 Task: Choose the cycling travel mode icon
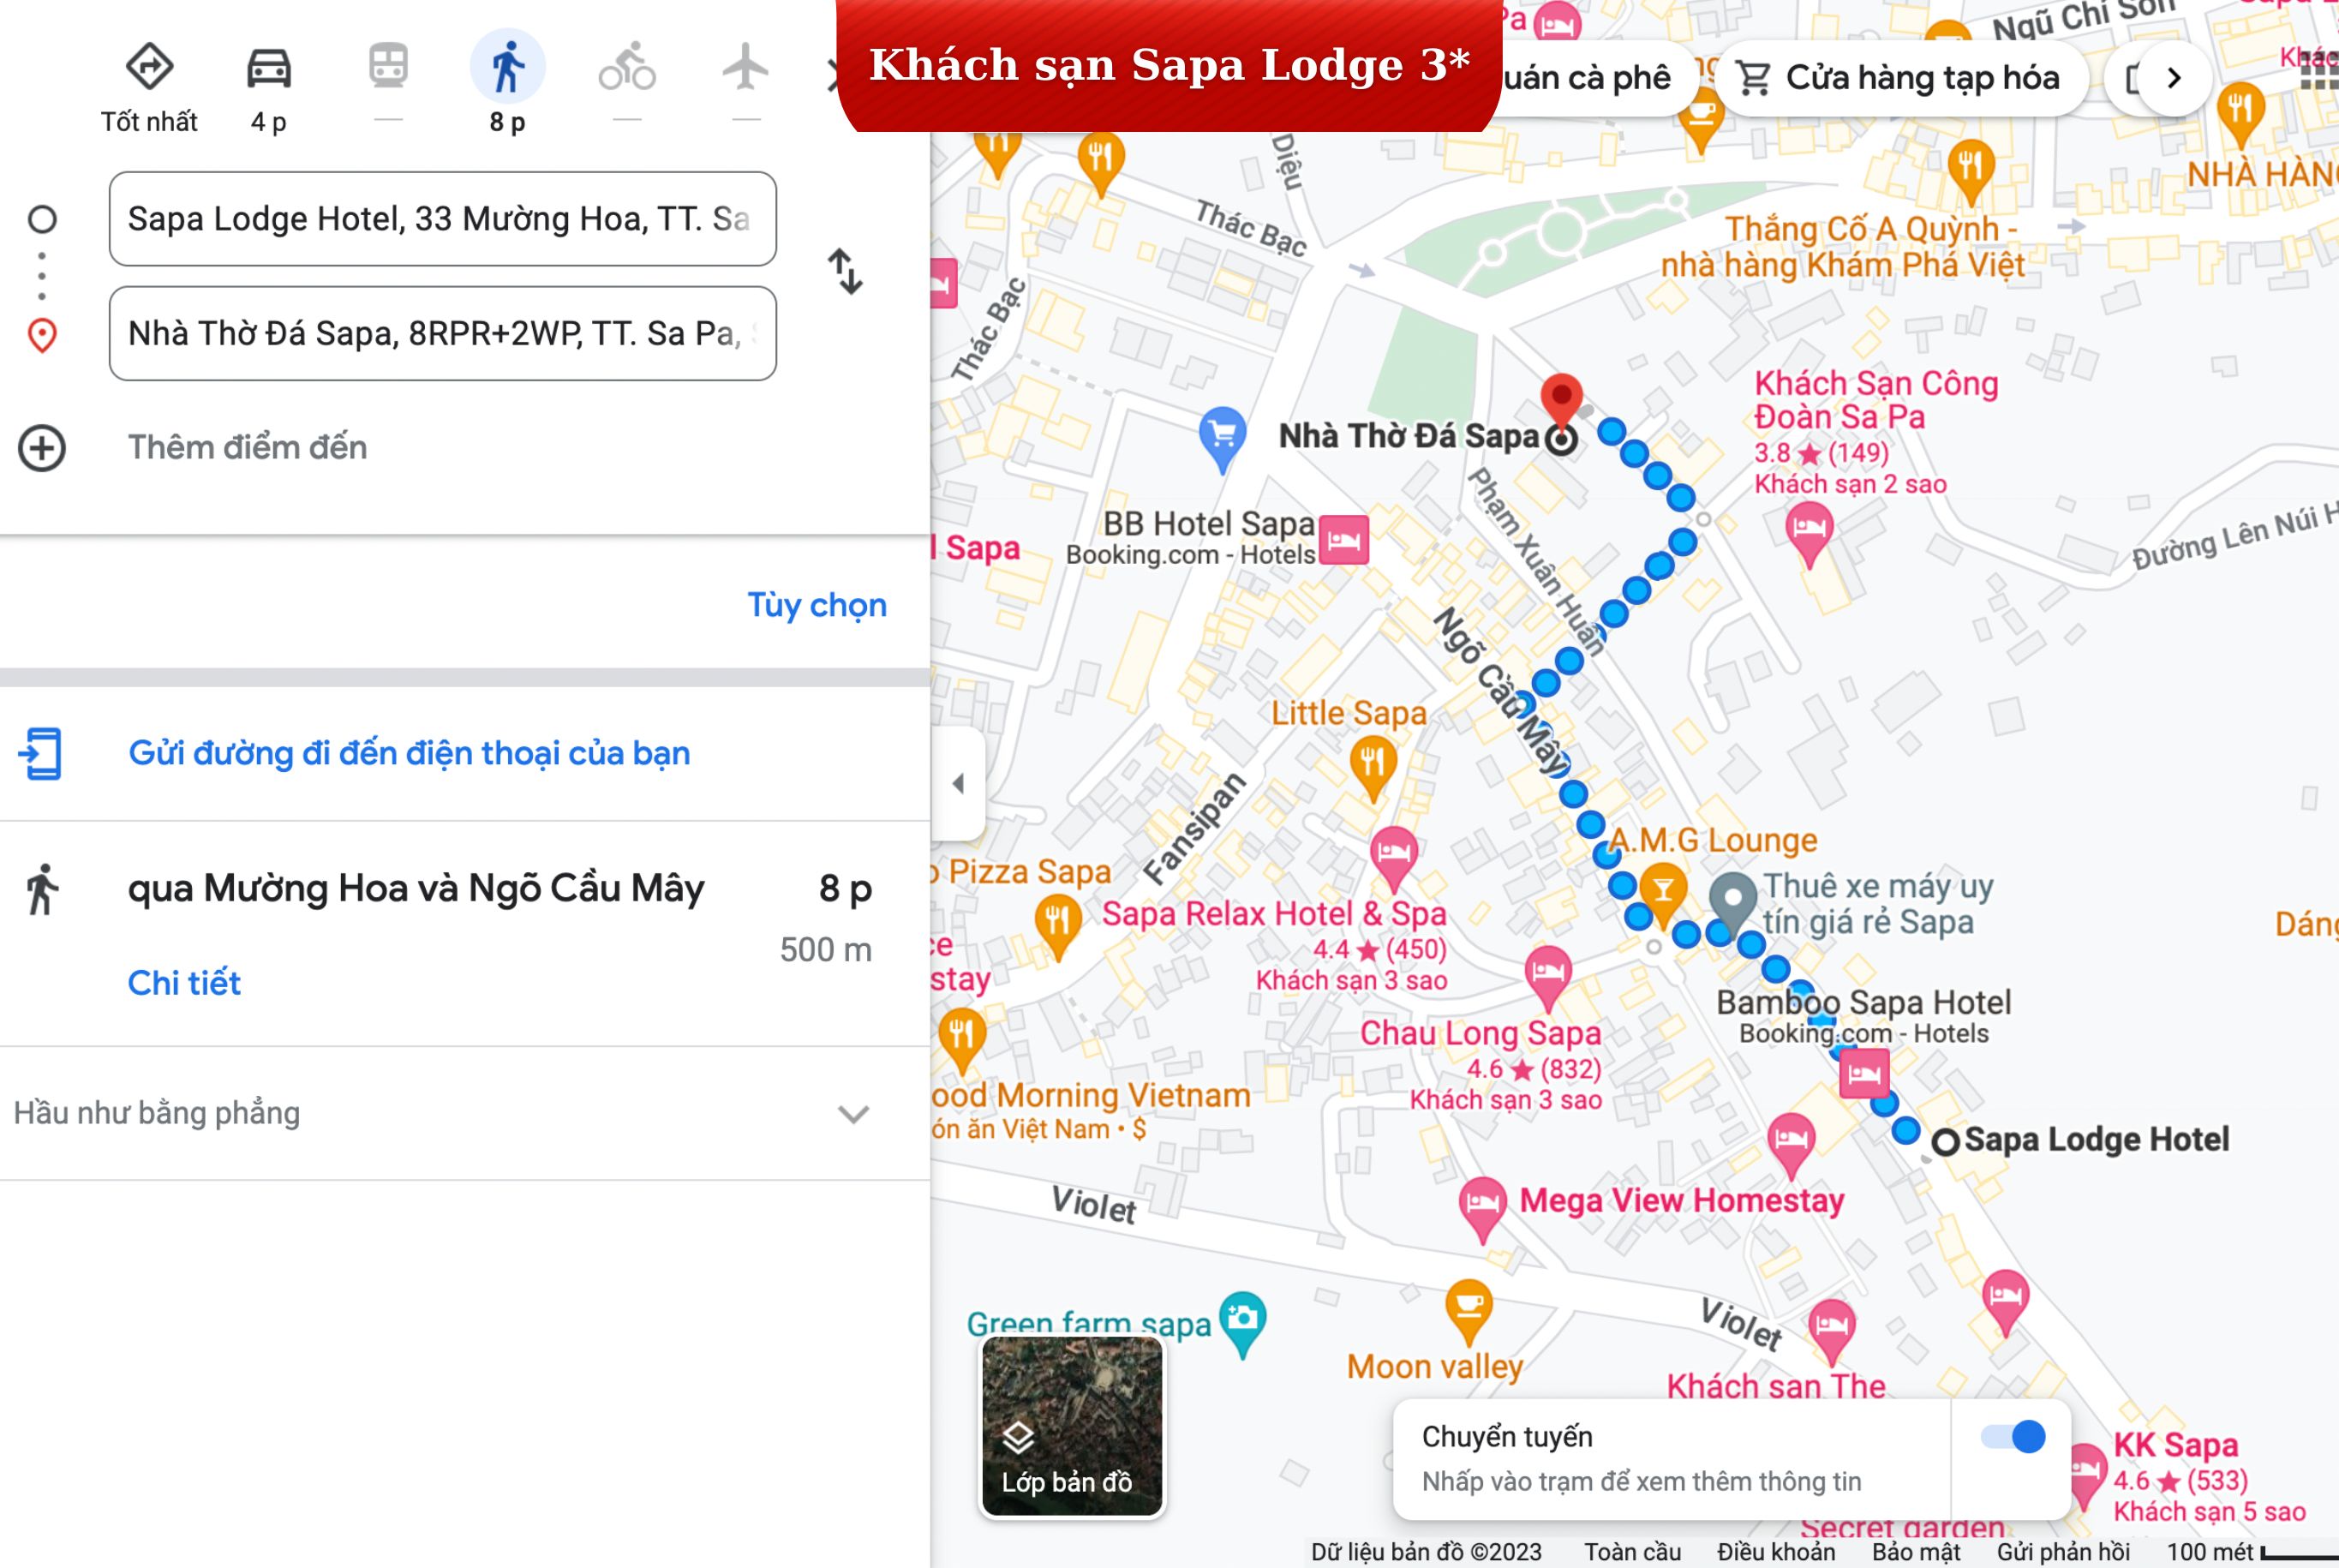[627, 67]
